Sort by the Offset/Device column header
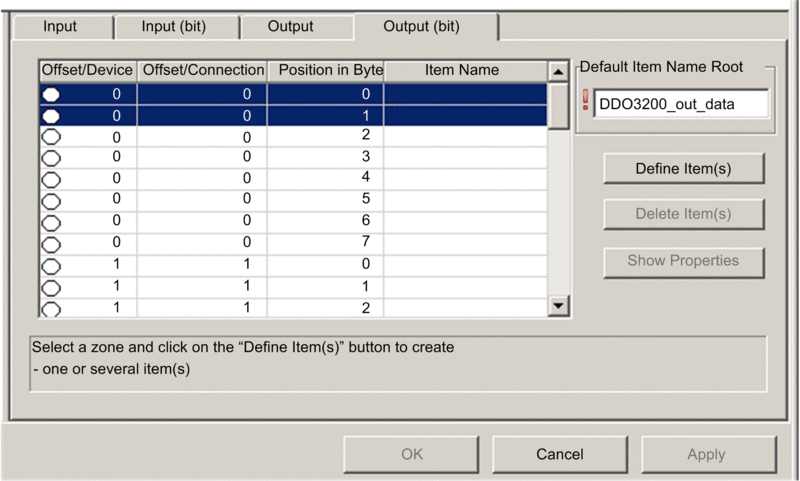Viewport: 800px width, 481px height. pos(88,70)
